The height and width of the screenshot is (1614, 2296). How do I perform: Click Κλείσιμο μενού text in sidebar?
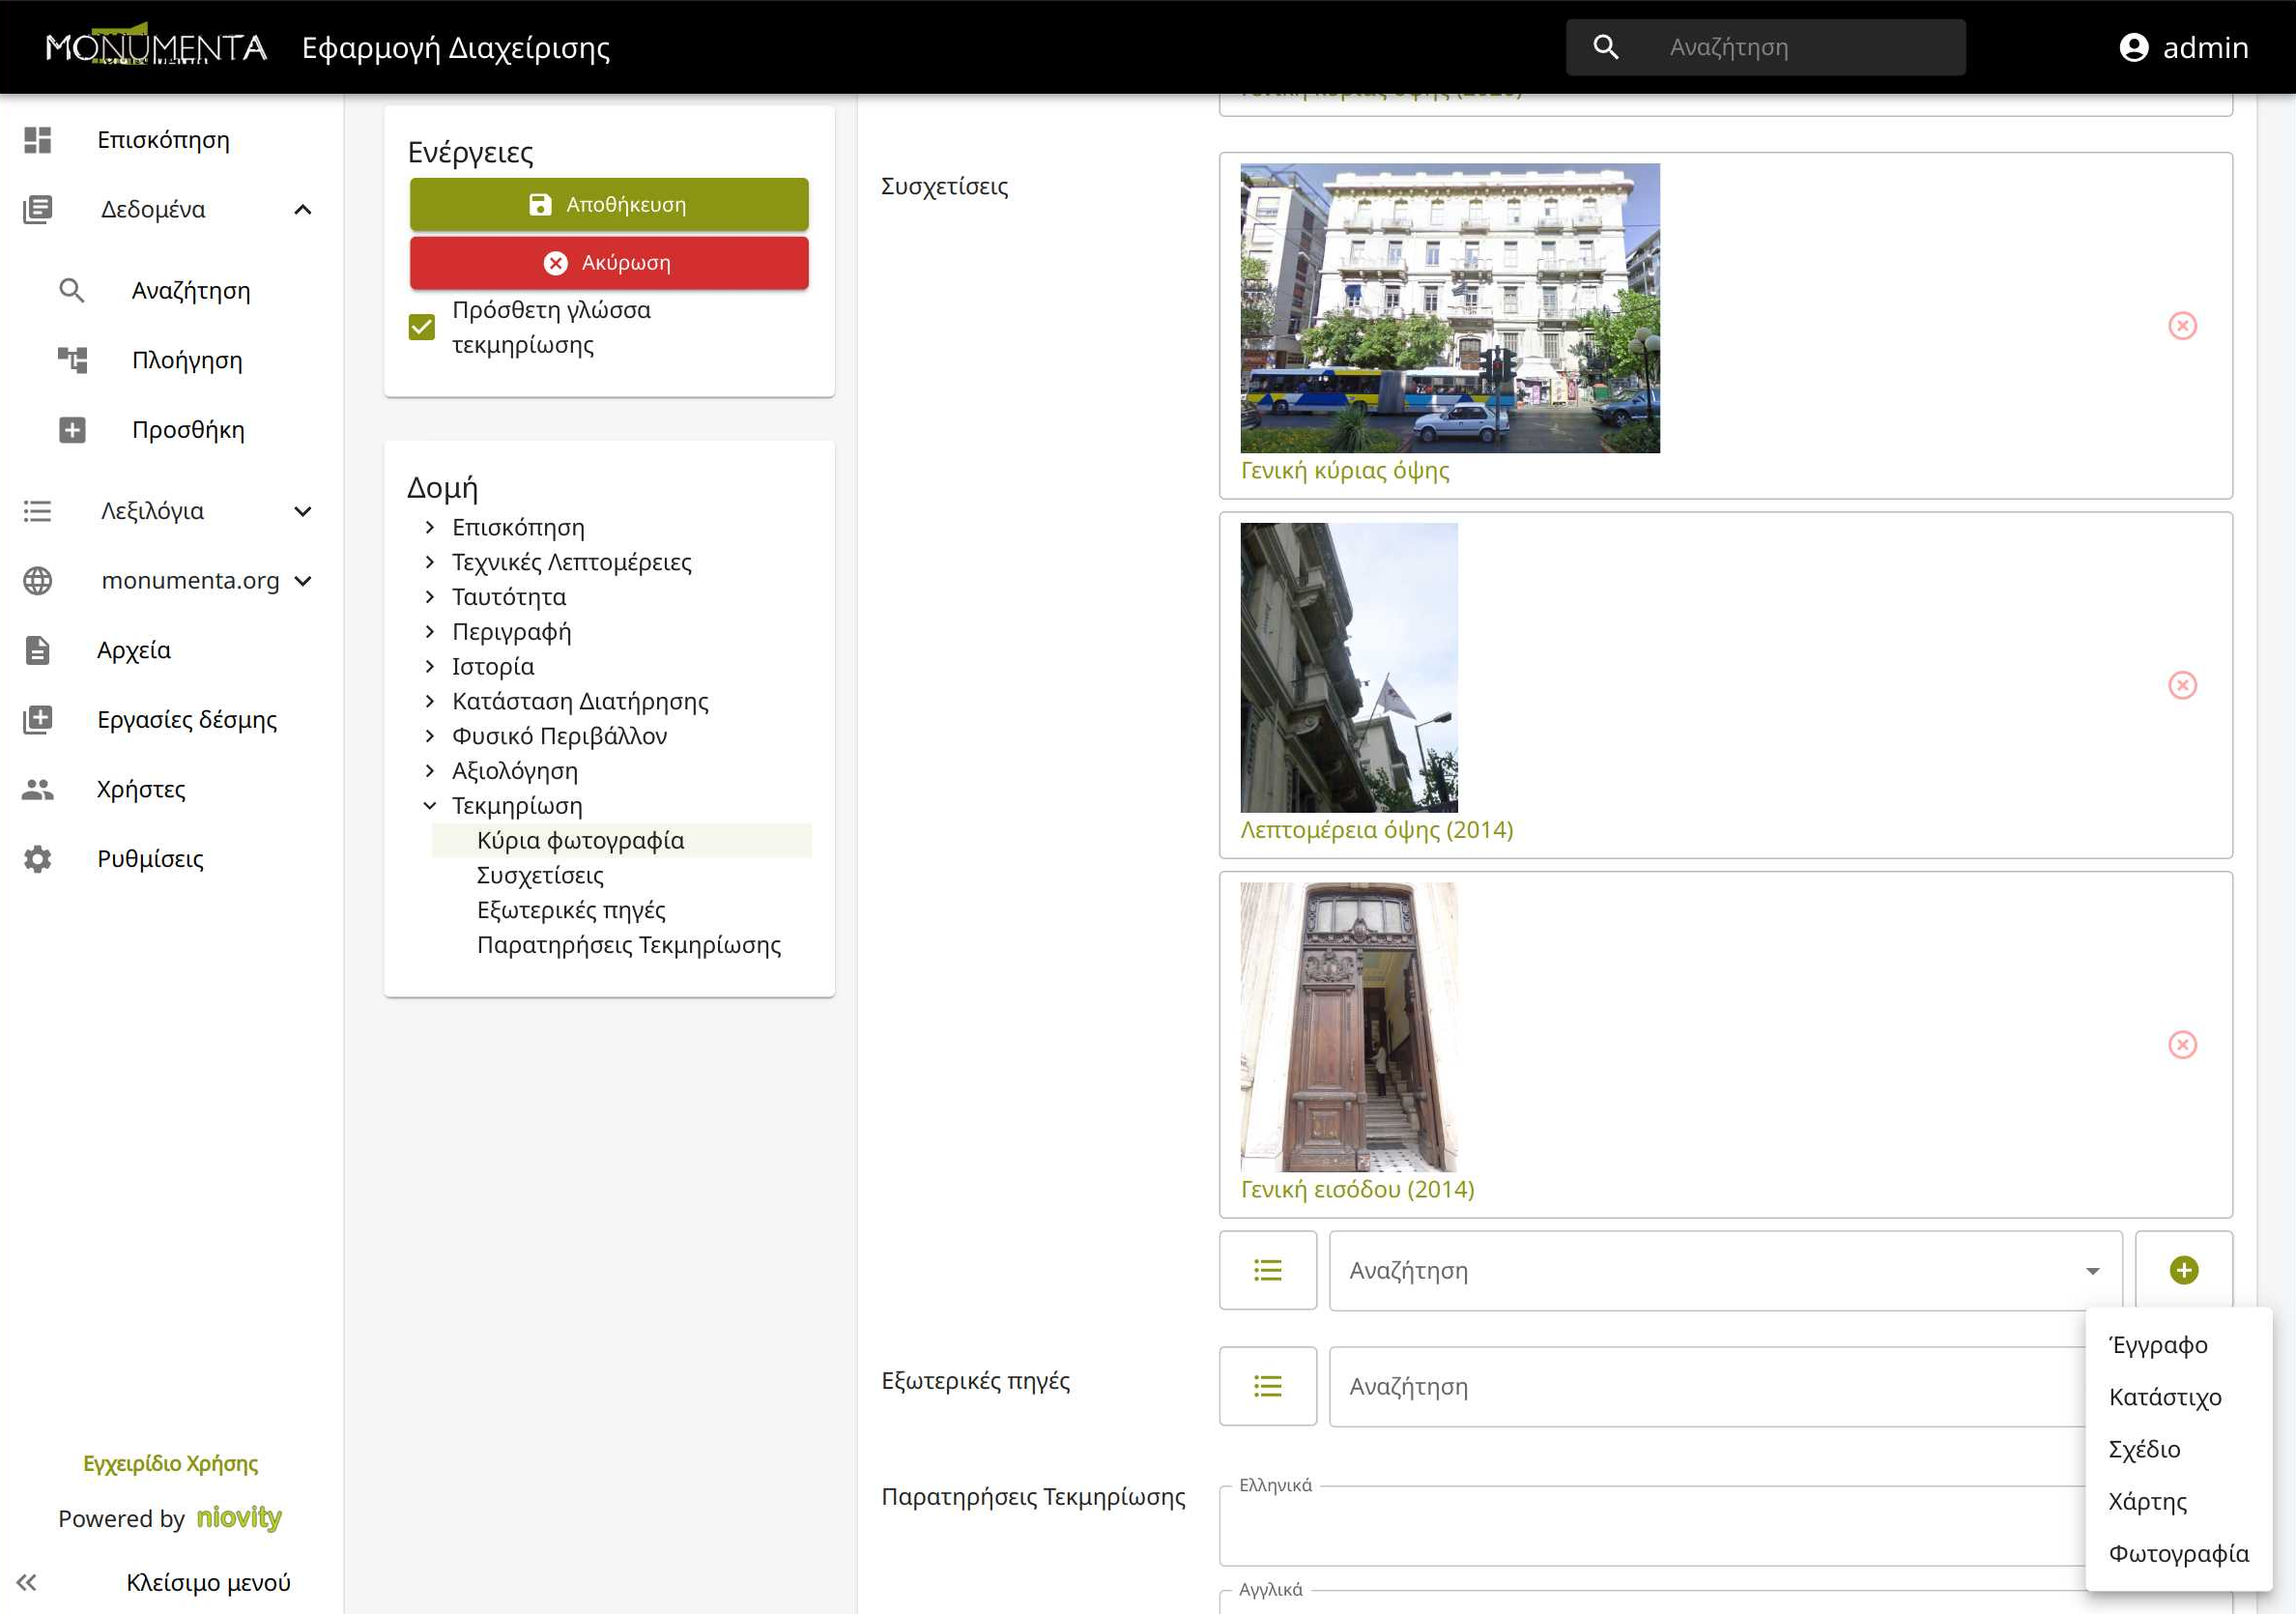tap(208, 1582)
